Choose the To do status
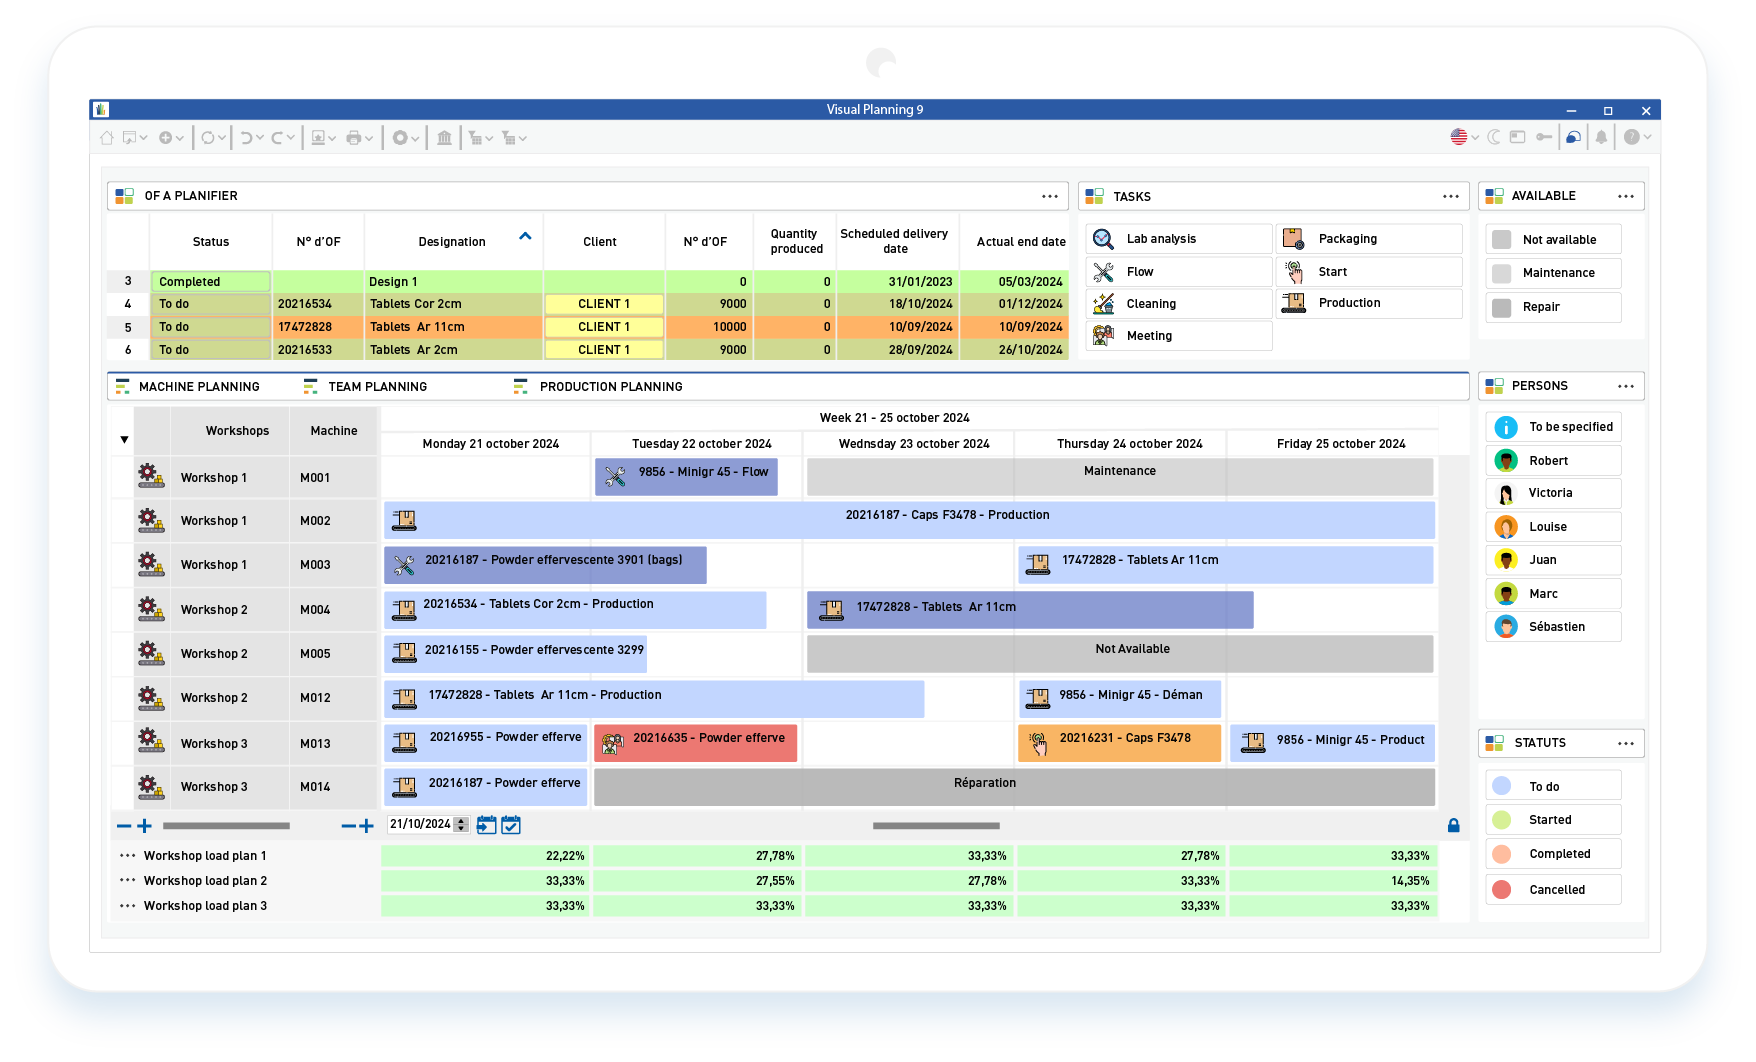The width and height of the screenshot is (1756, 1062). pyautogui.click(x=1553, y=787)
